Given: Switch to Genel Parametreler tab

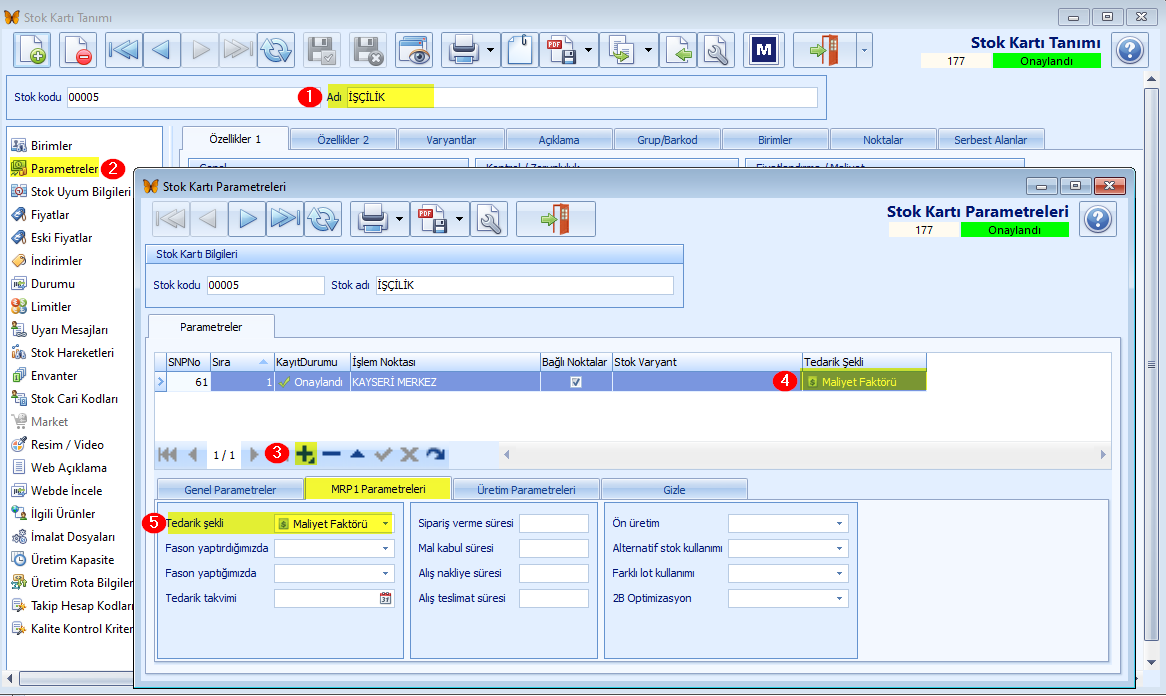Looking at the screenshot, I should 230,489.
